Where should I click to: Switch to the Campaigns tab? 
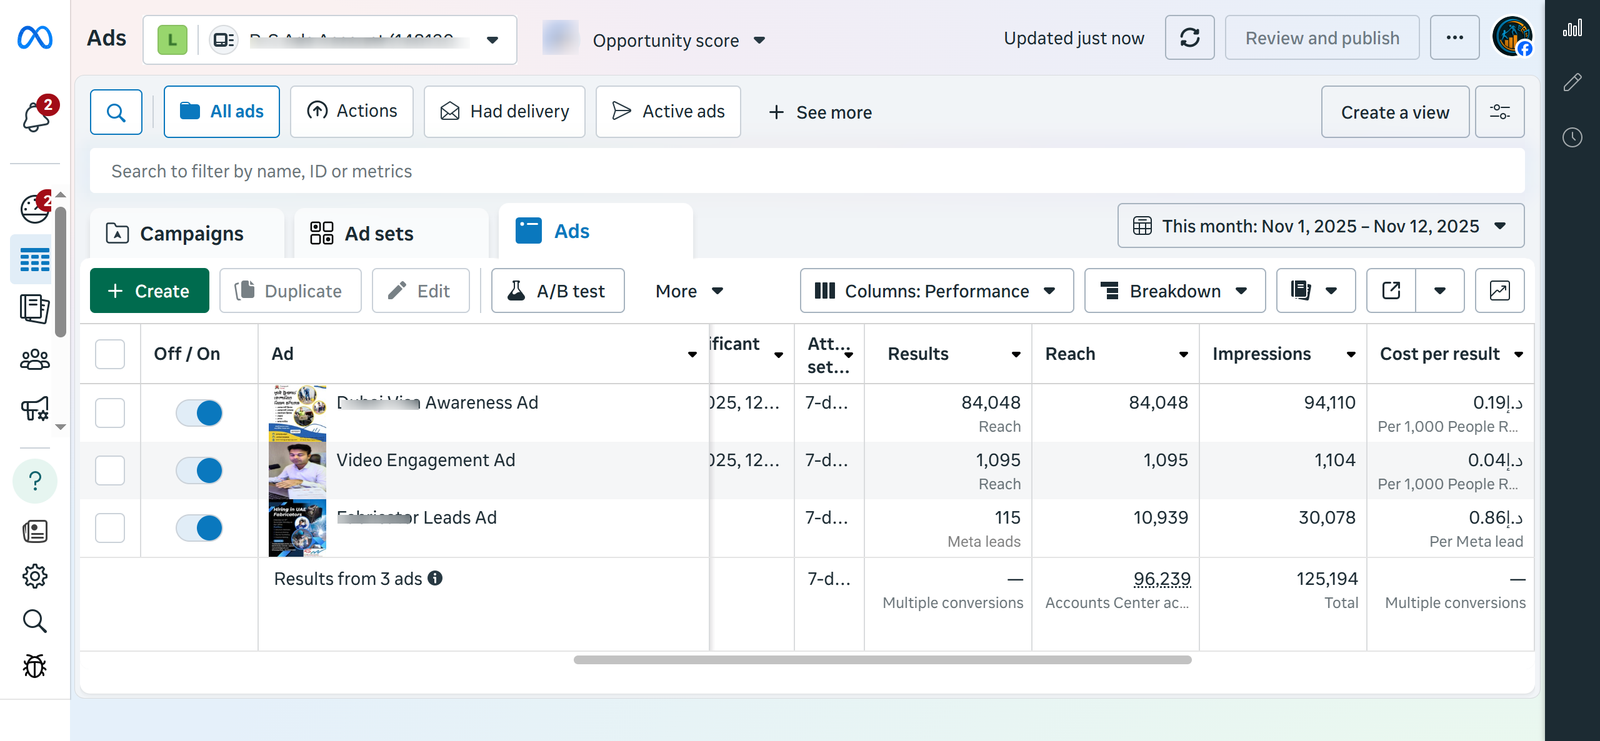(x=187, y=233)
